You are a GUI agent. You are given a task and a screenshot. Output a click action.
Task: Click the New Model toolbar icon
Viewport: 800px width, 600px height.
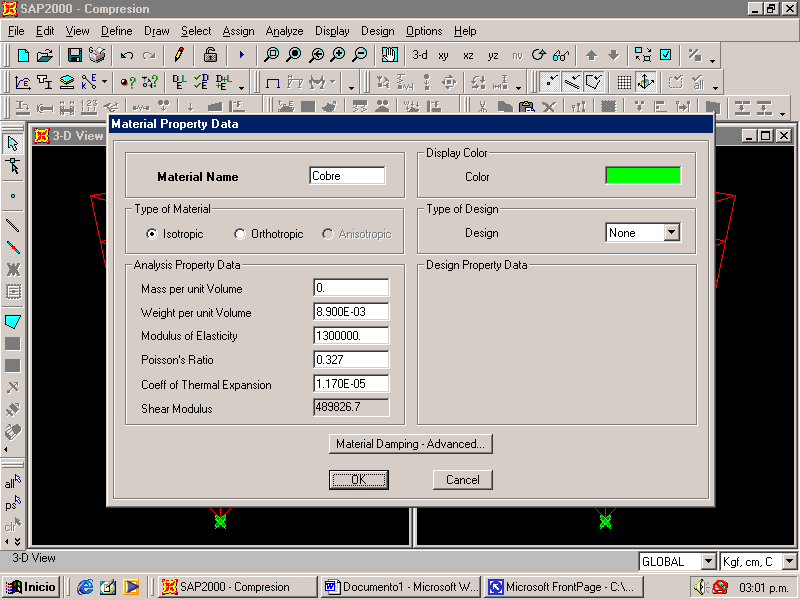23,55
